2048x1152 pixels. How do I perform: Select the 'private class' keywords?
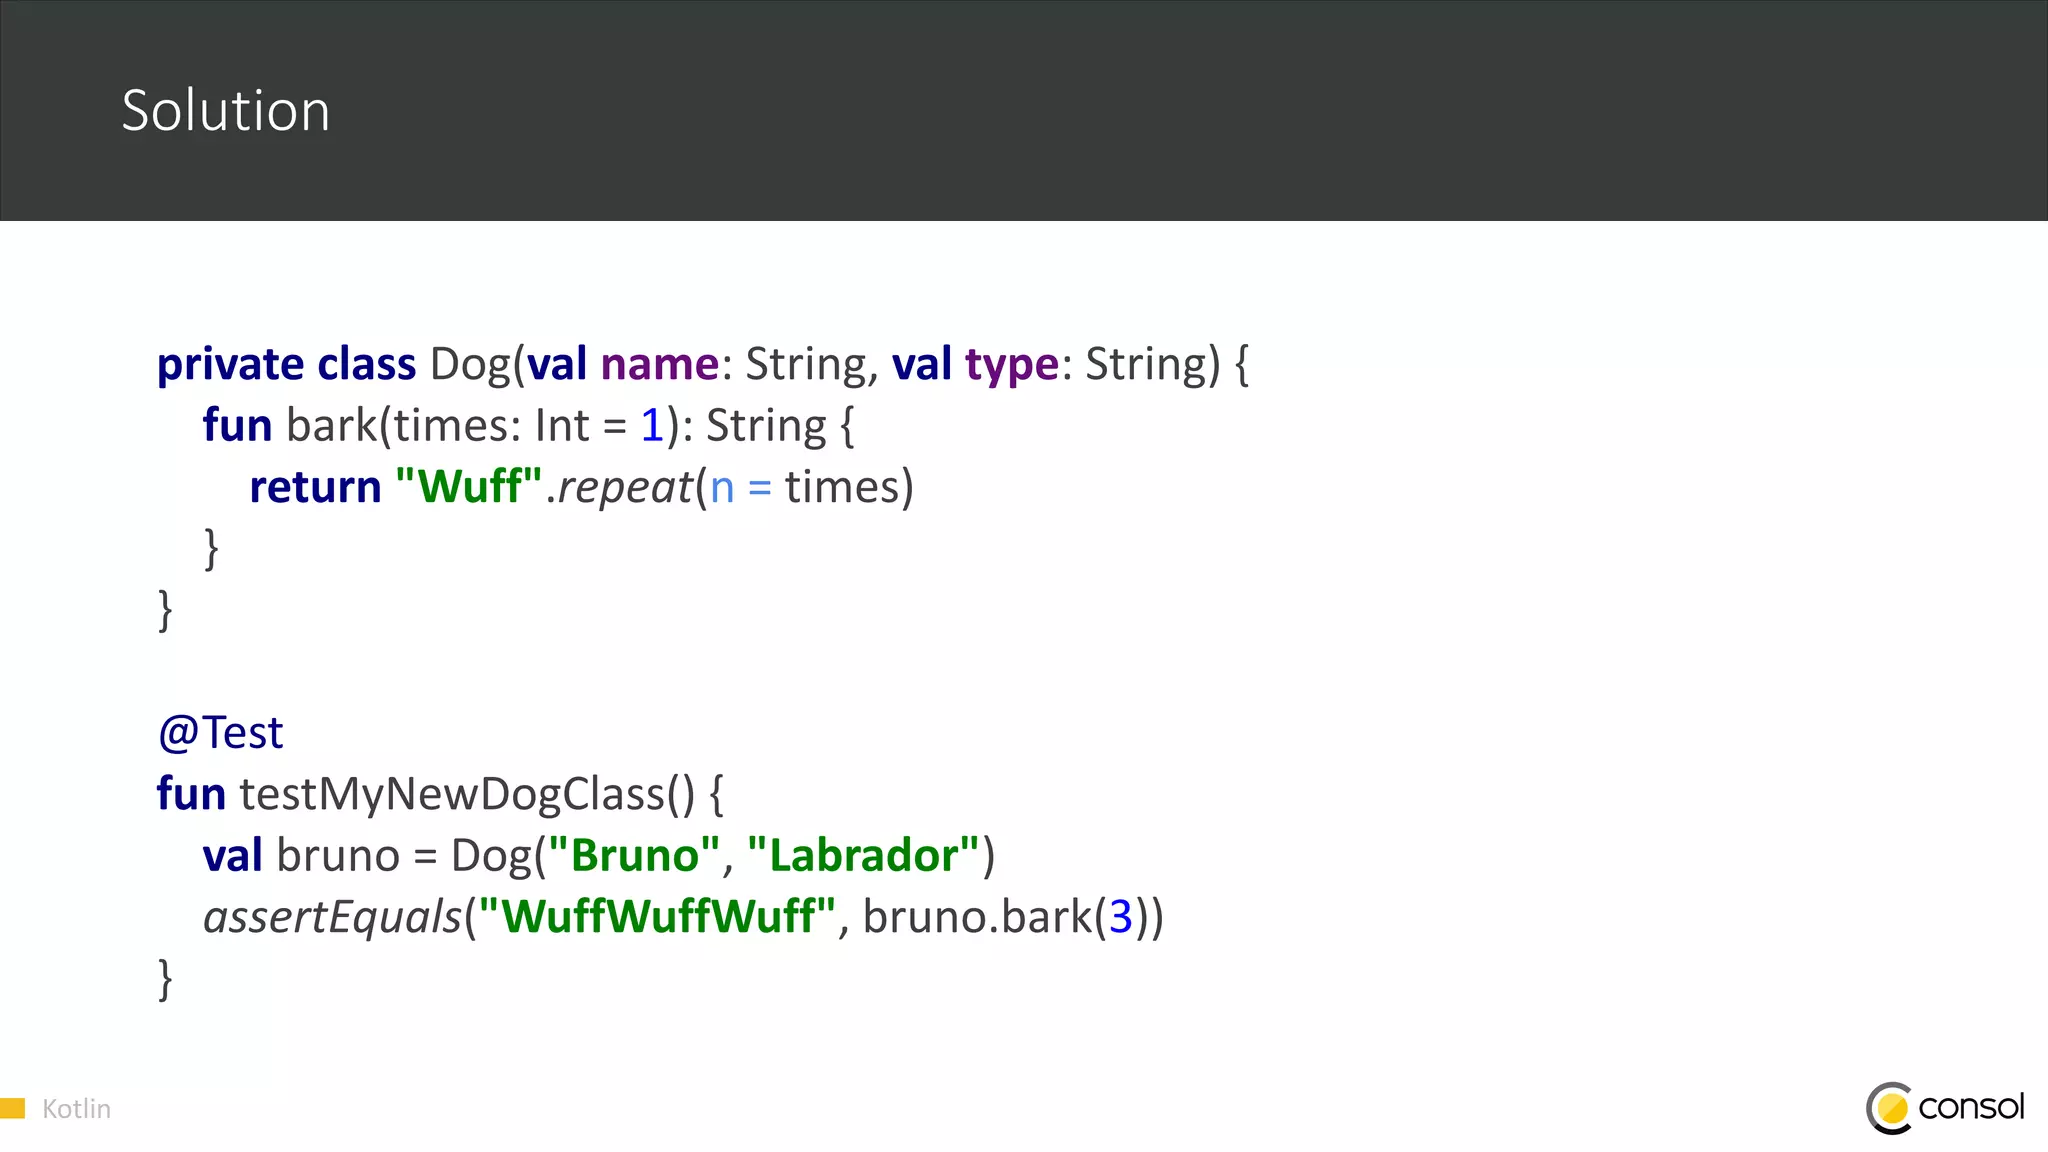(x=286, y=365)
